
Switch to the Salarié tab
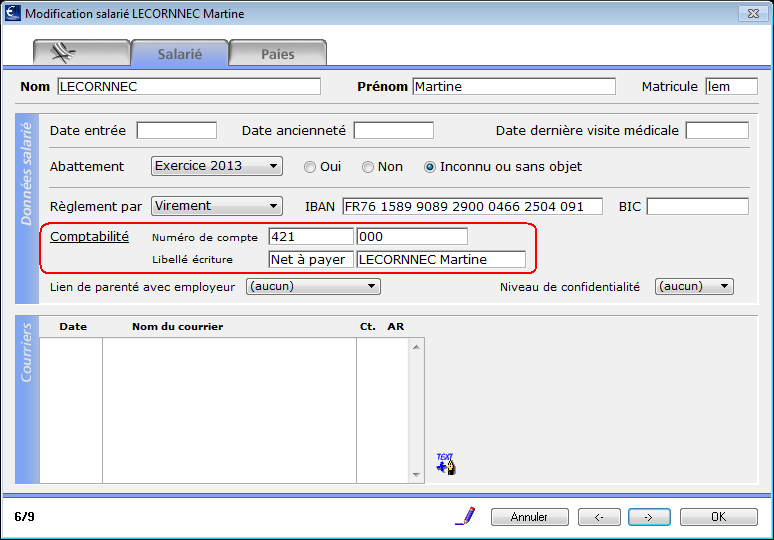pos(180,53)
